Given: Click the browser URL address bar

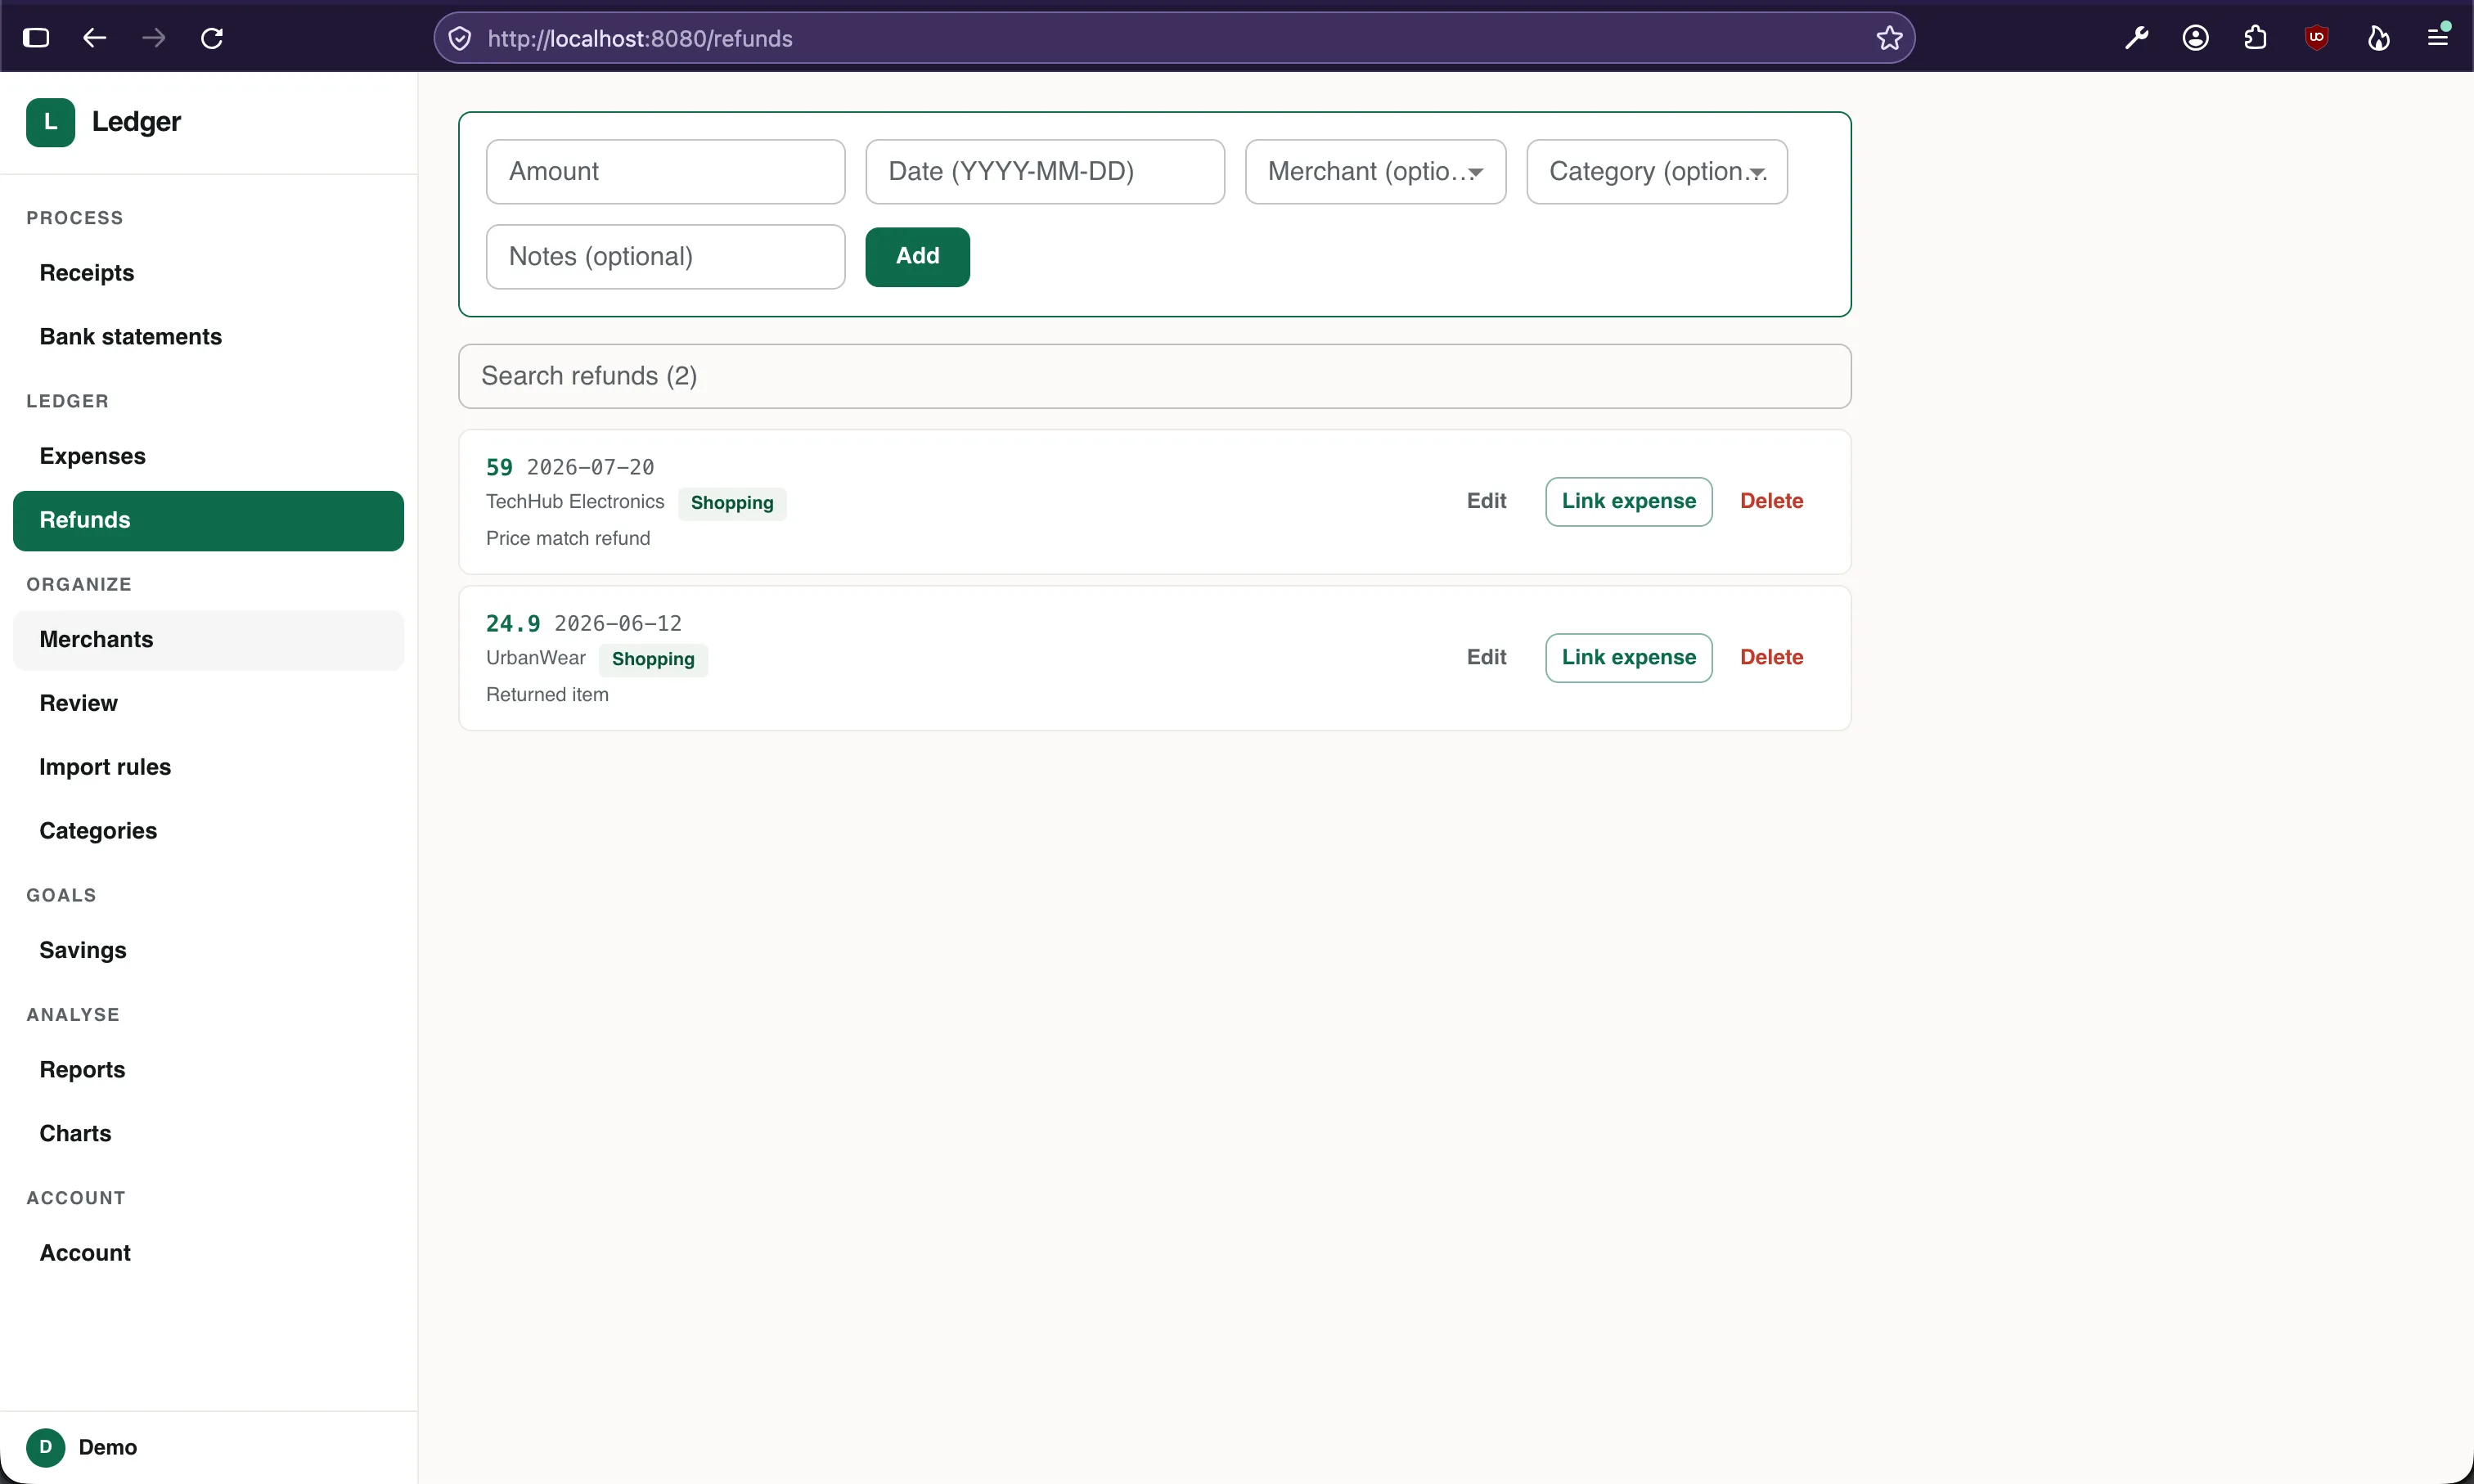Looking at the screenshot, I should click(x=1174, y=38).
